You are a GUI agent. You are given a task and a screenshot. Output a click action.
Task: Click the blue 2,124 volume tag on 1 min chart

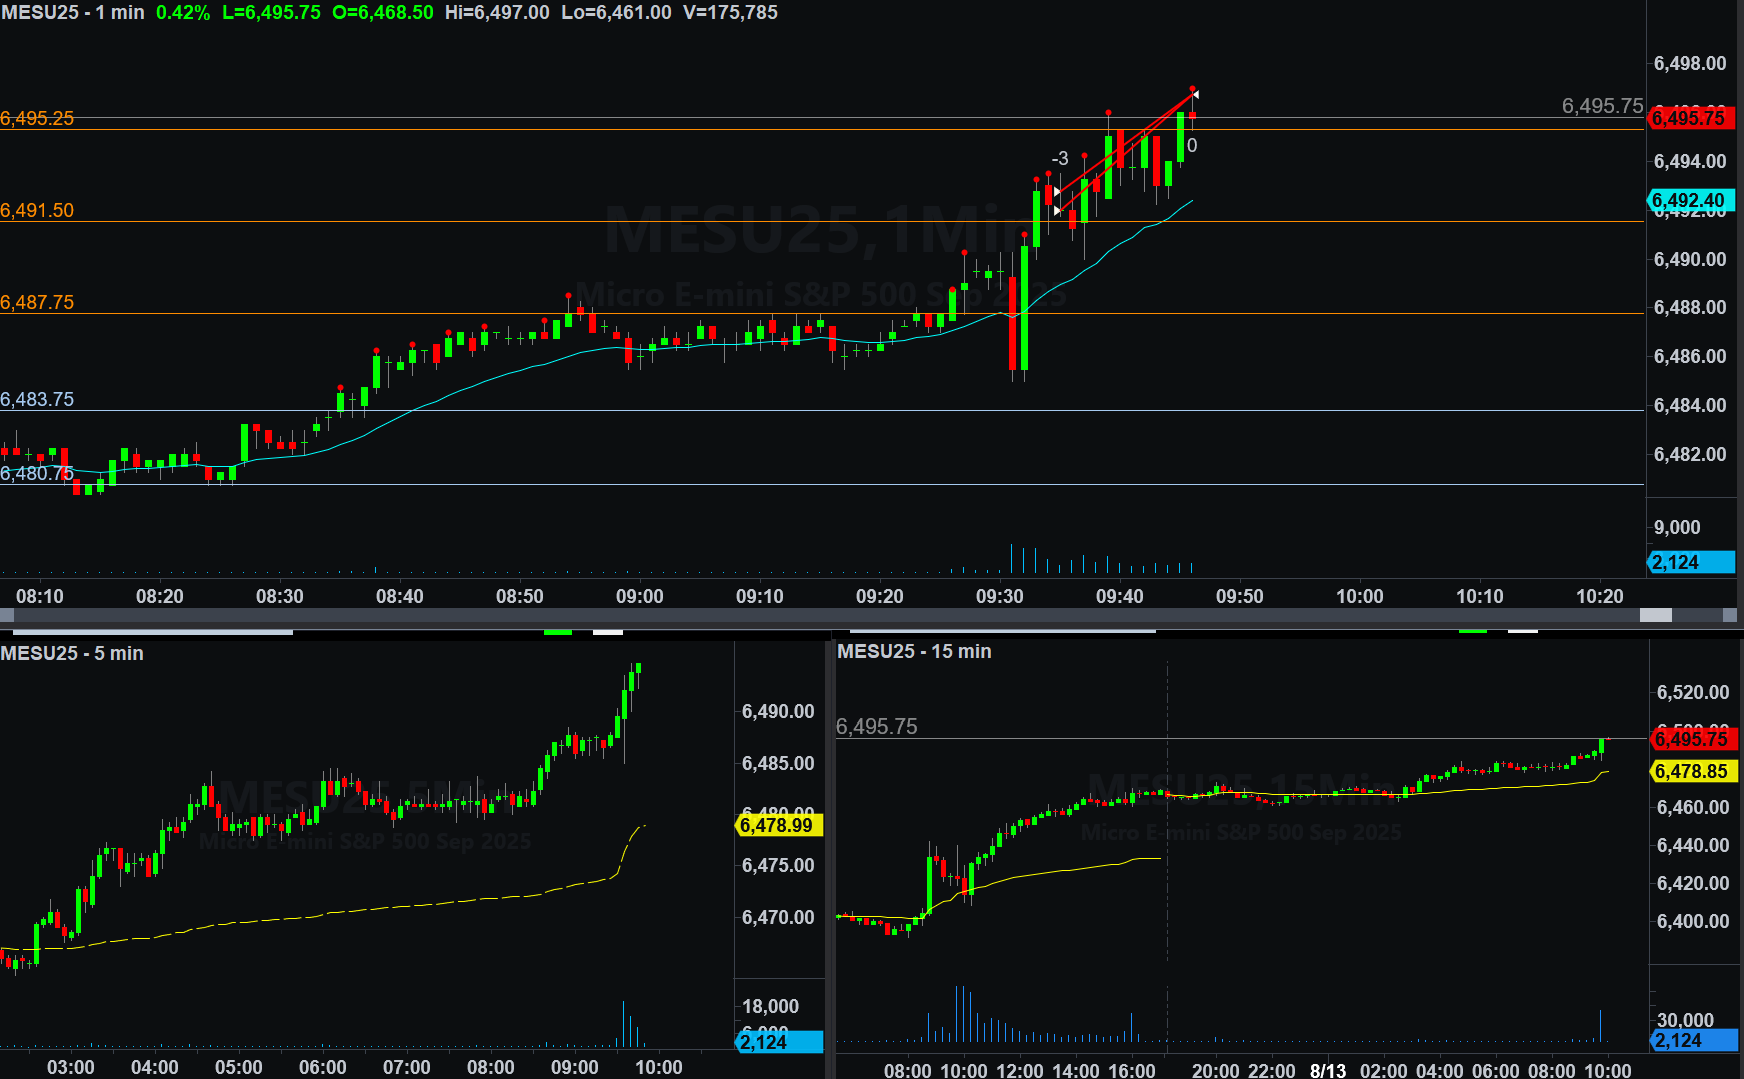coord(1689,562)
